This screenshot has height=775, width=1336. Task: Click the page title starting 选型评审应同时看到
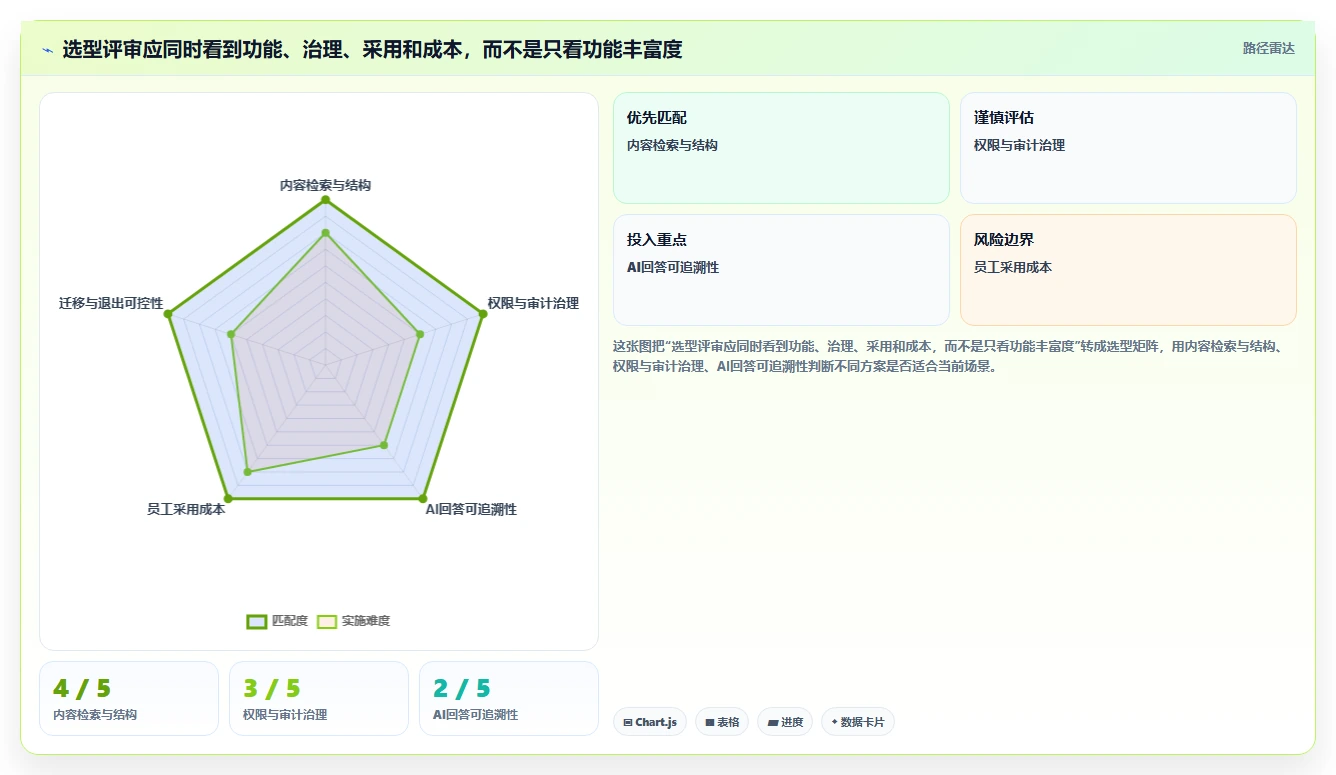coord(372,50)
